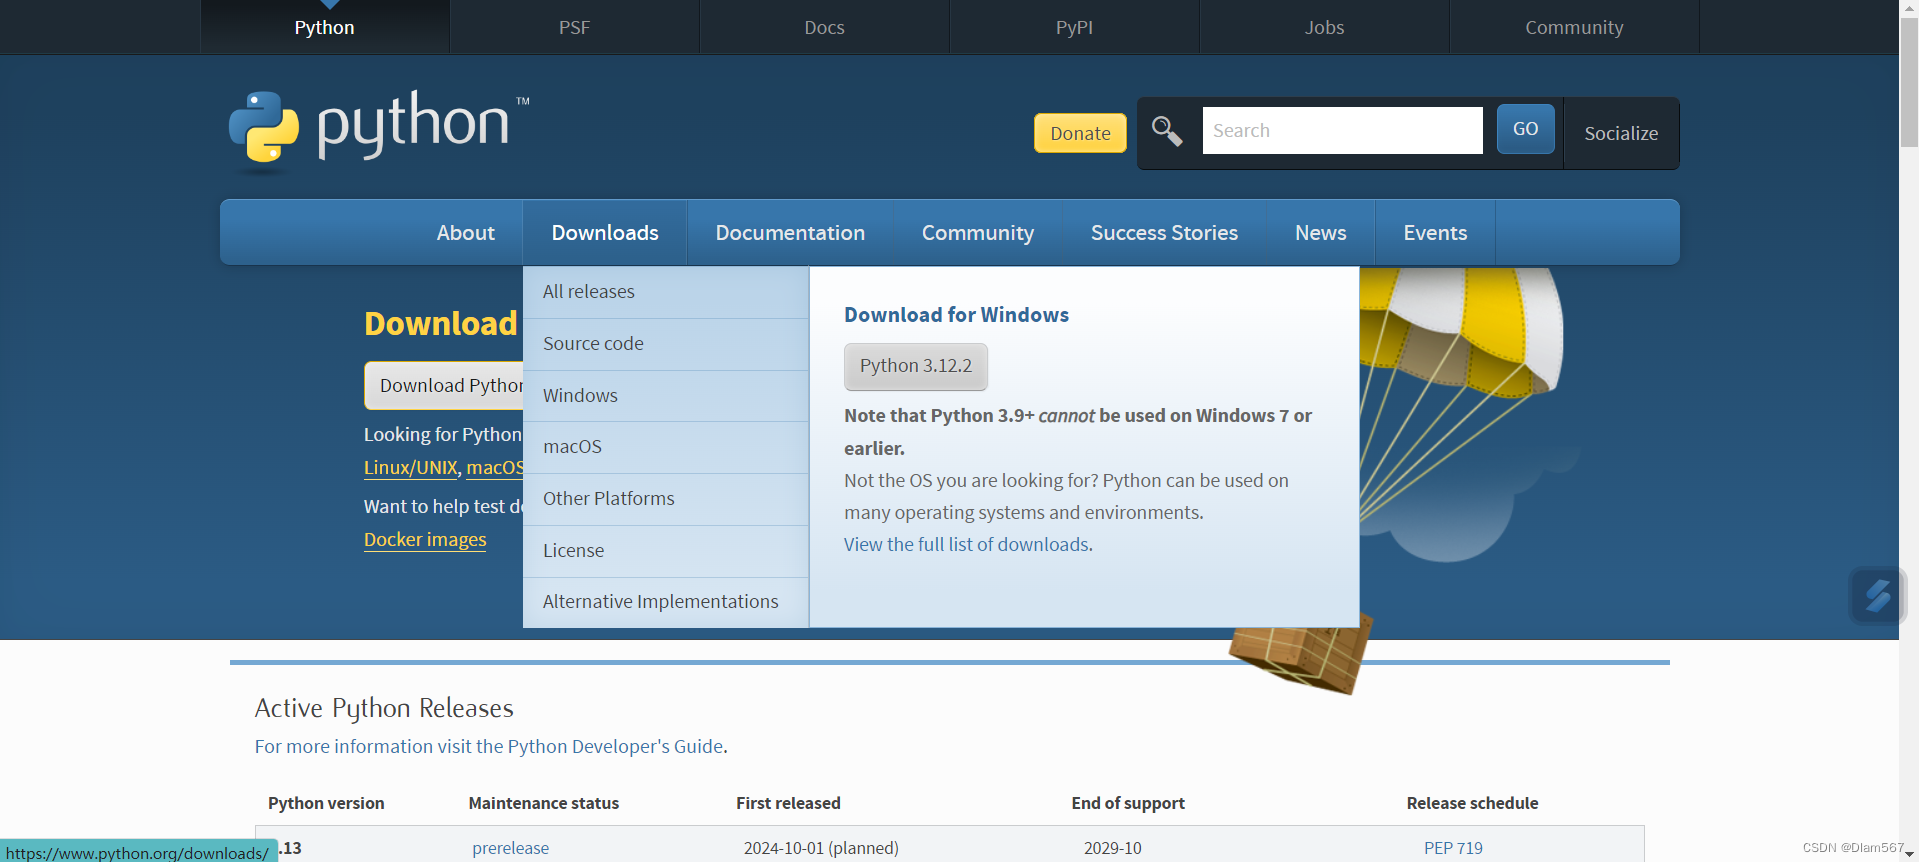Open the prerelease status link

pos(510,848)
